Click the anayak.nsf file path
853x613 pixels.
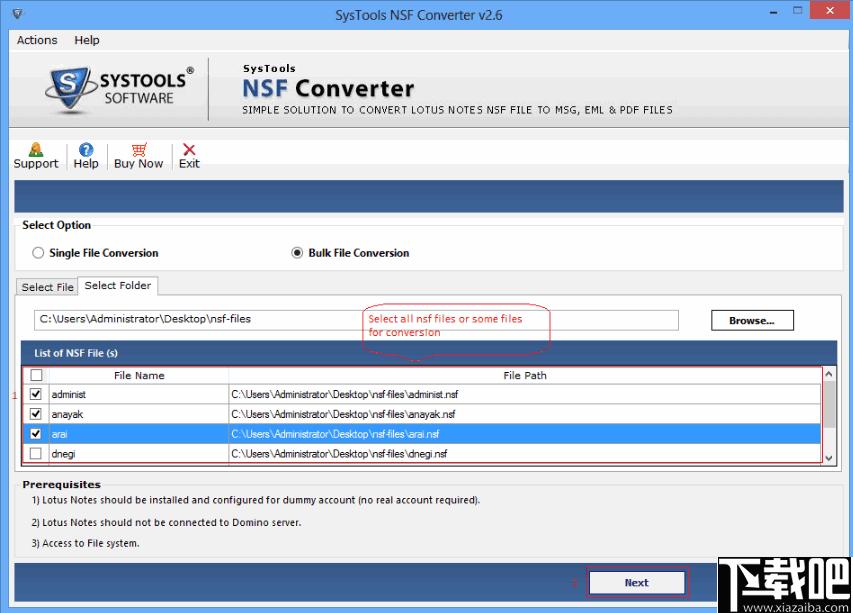click(524, 414)
